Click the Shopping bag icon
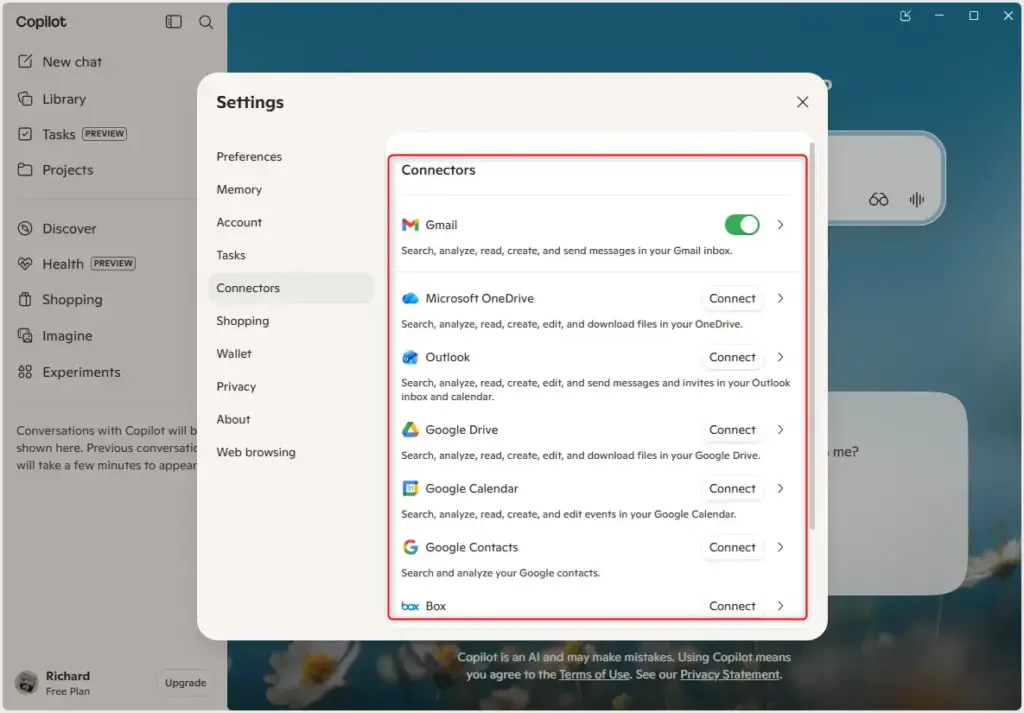This screenshot has height=713, width=1024. tap(25, 299)
